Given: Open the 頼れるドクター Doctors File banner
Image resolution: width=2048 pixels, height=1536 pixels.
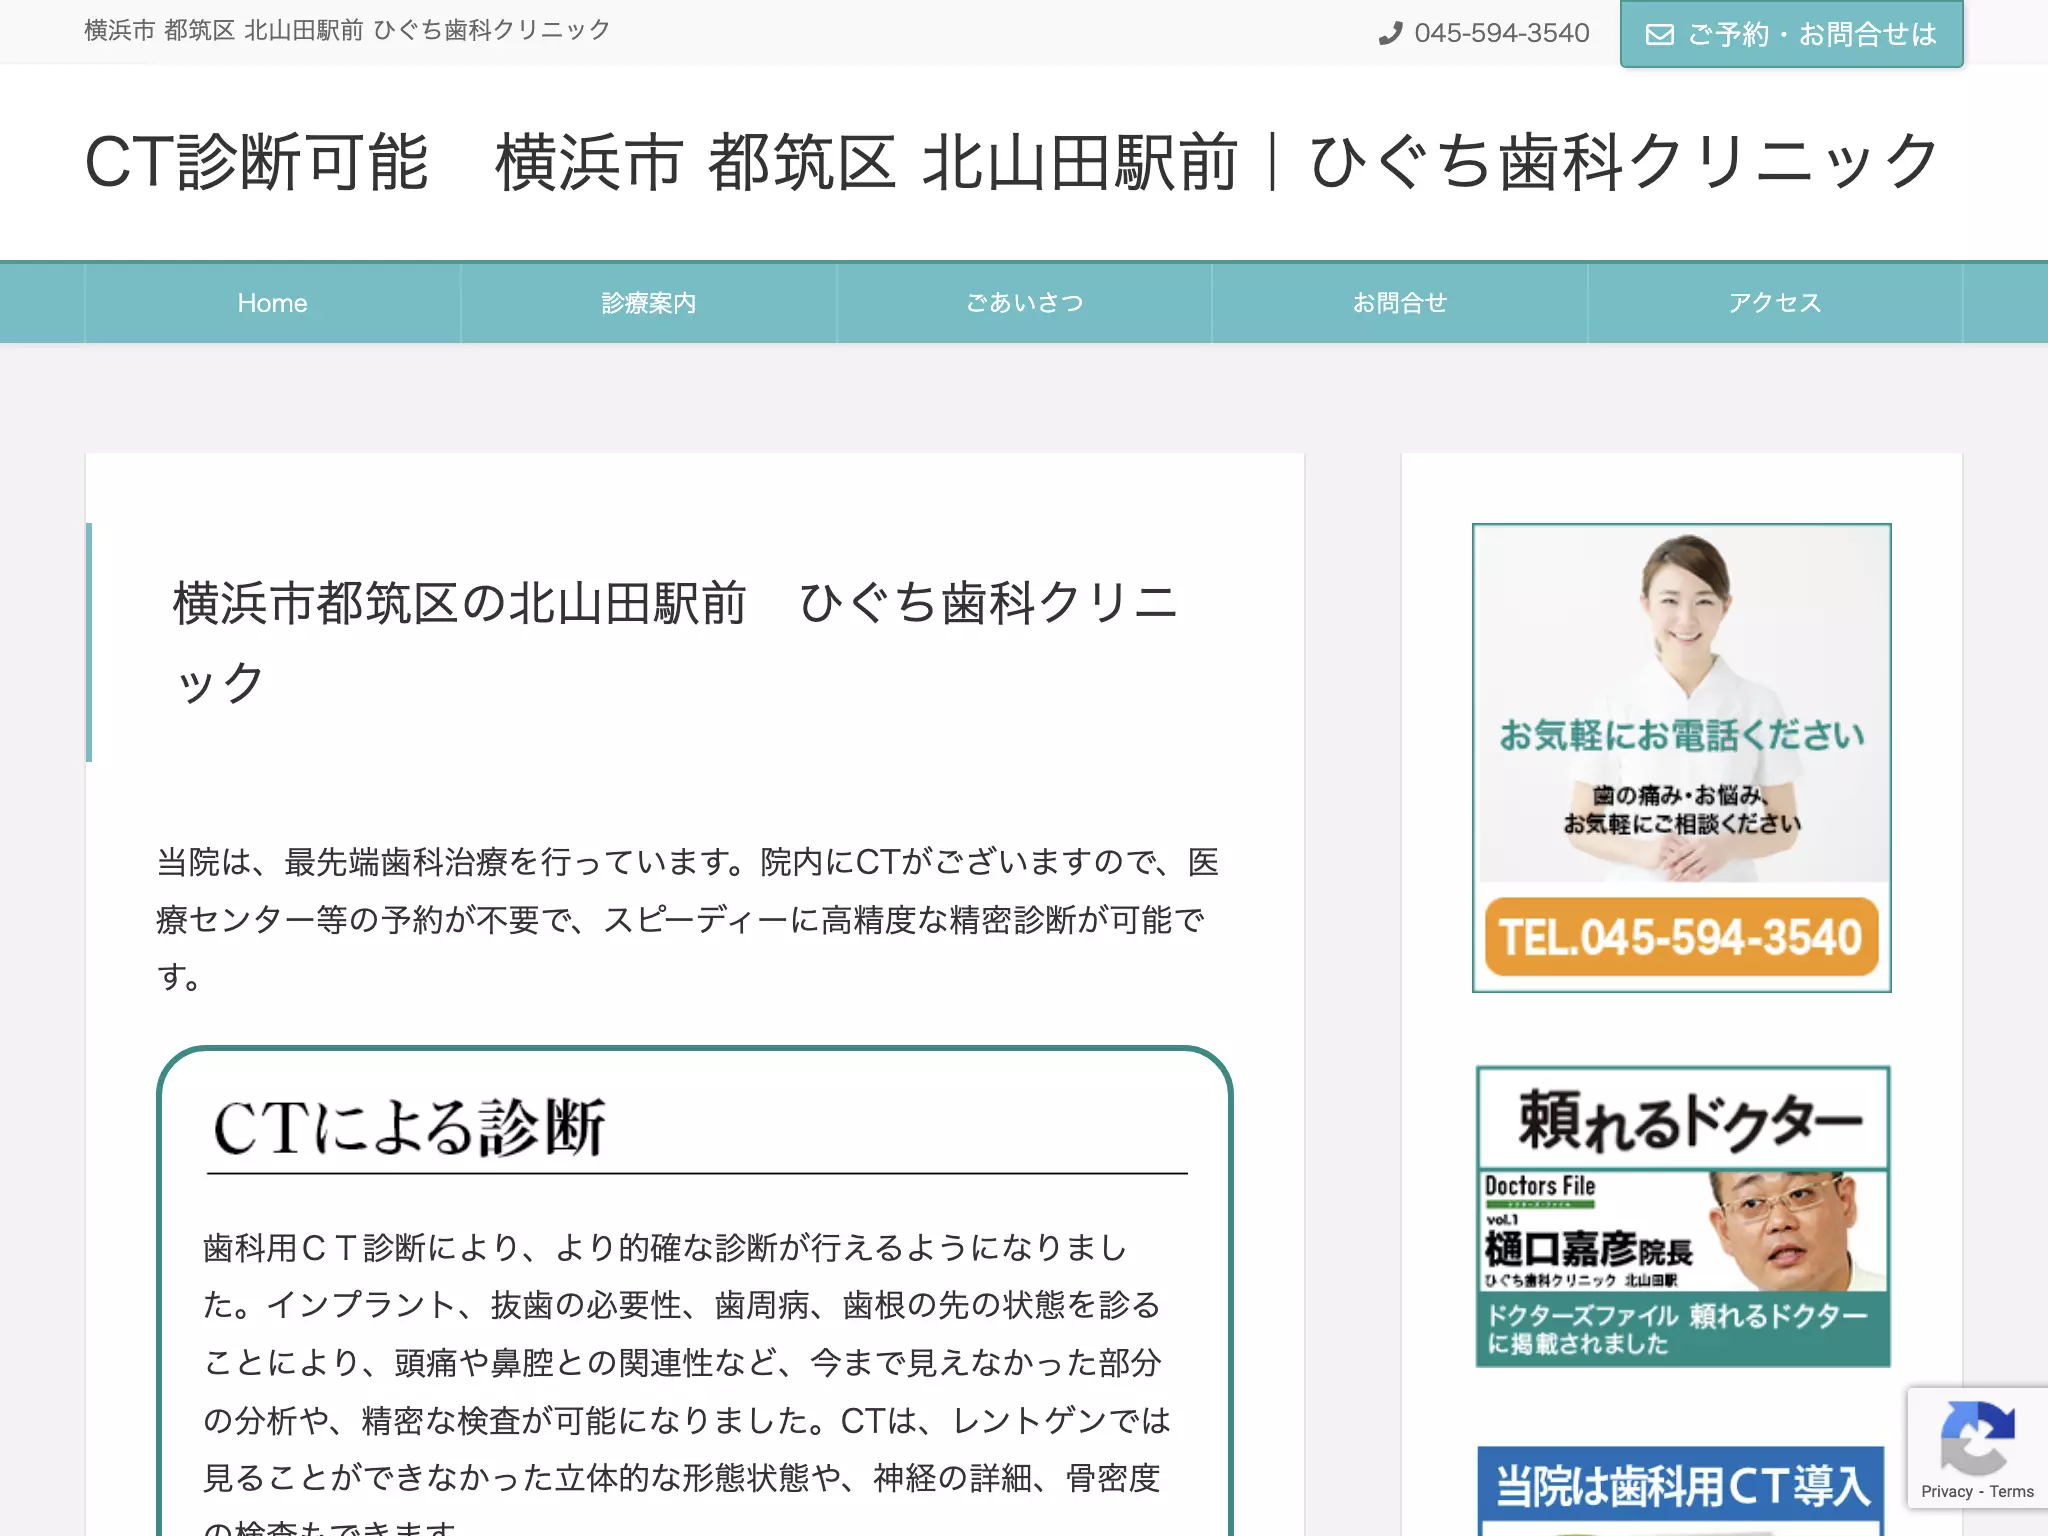Looking at the screenshot, I should tap(1683, 1216).
